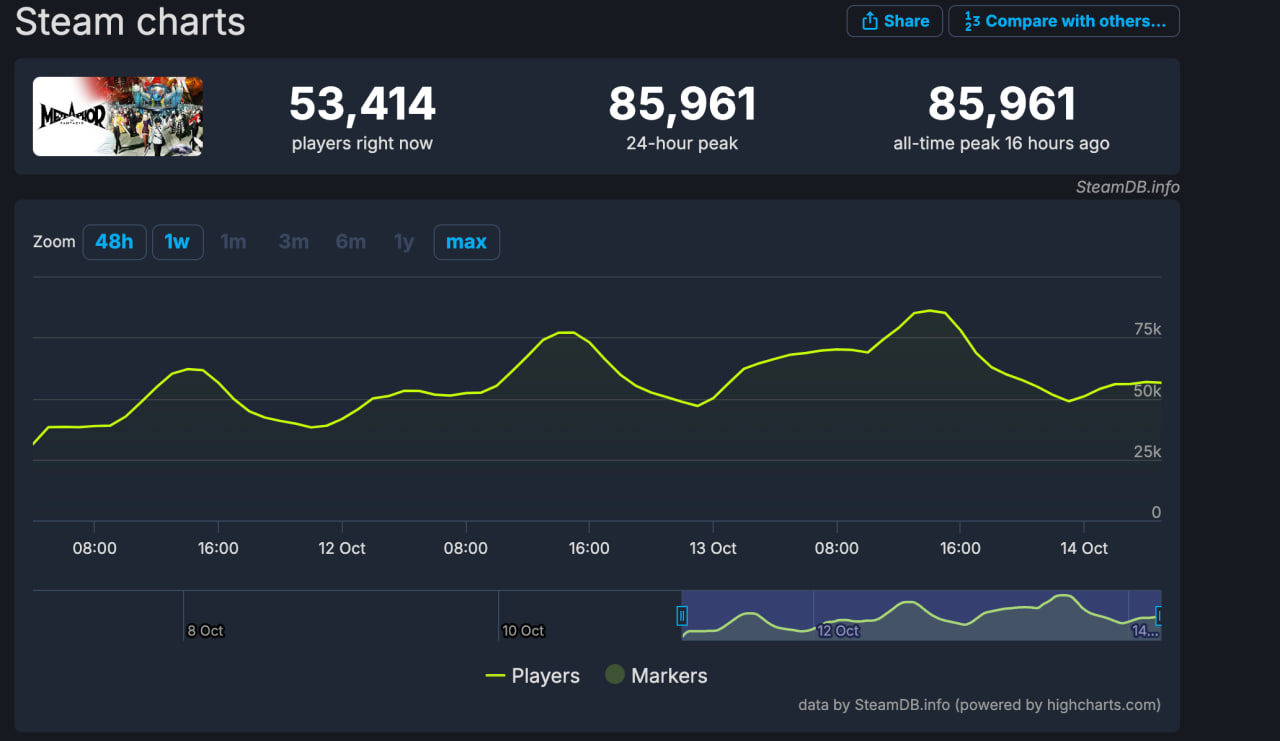Pick the 1y zoom range
The width and height of the screenshot is (1280, 741).
tap(404, 242)
